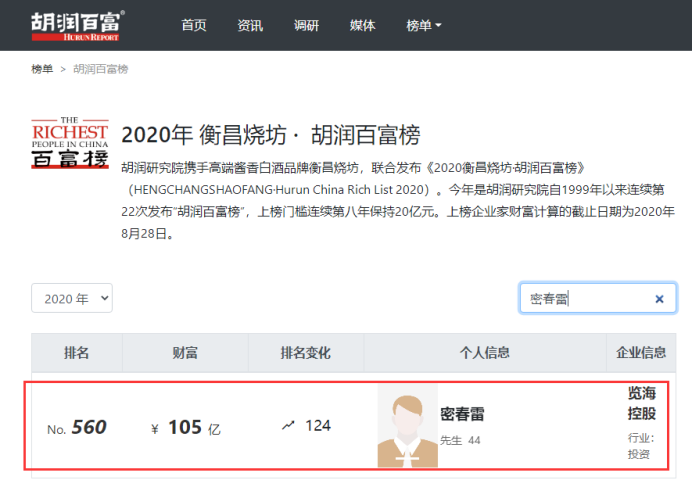Click the name 密春雷 in results
This screenshot has height=481, width=693.
click(x=462, y=414)
